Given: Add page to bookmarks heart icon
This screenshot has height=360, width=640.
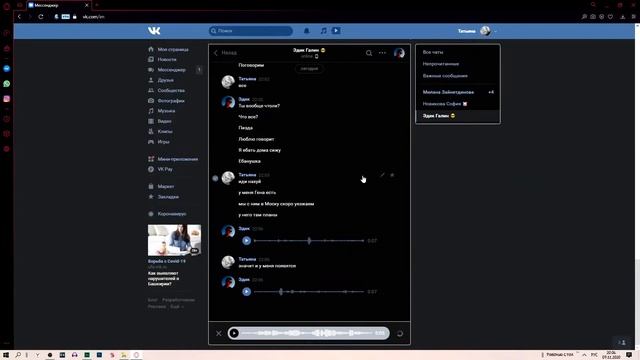Looking at the screenshot, I should tap(610, 17).
